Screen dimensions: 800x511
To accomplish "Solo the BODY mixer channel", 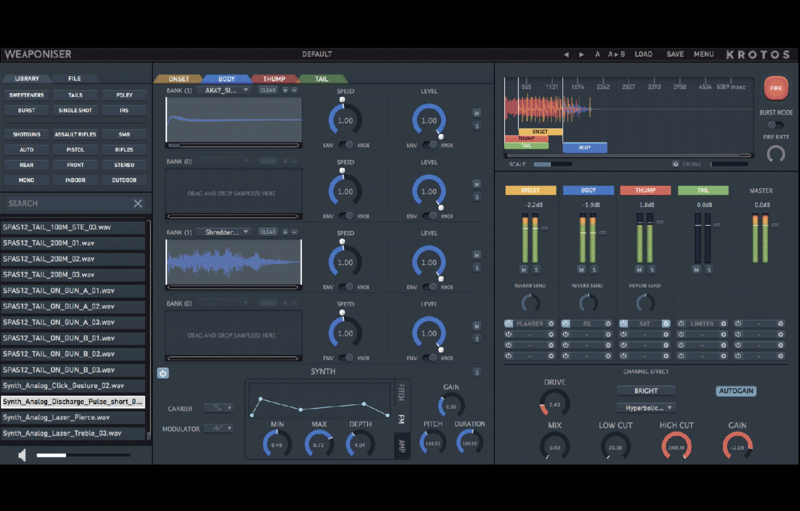I will point(594,269).
